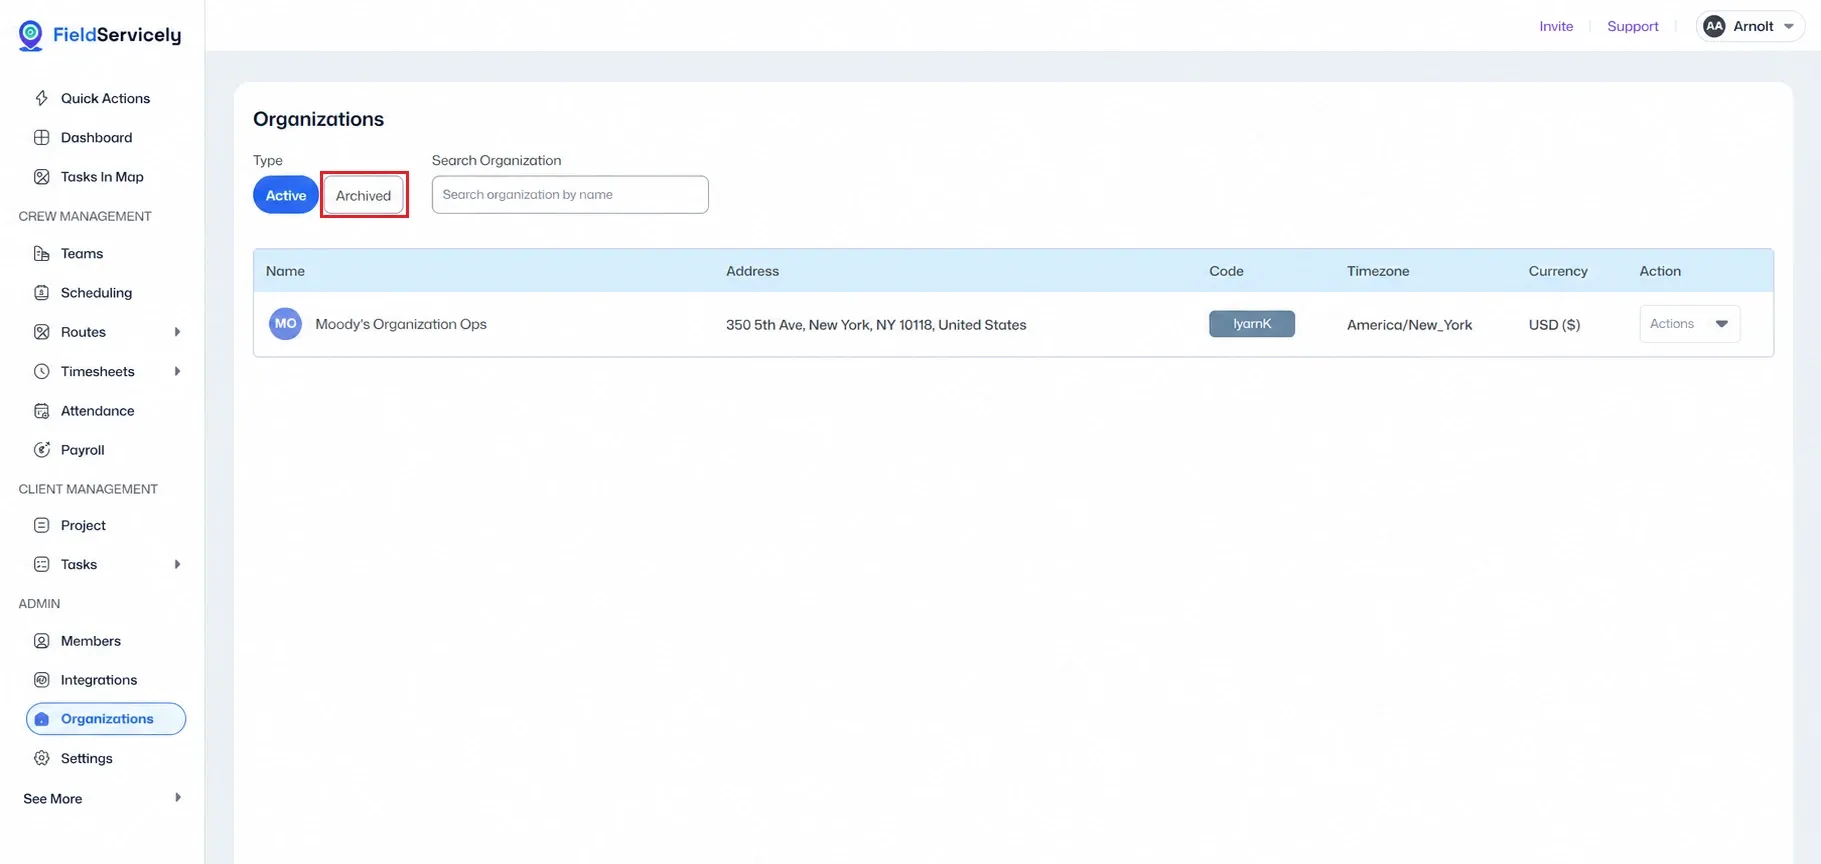Click the Tasks In Map icon
The width and height of the screenshot is (1821, 864).
pos(41,176)
